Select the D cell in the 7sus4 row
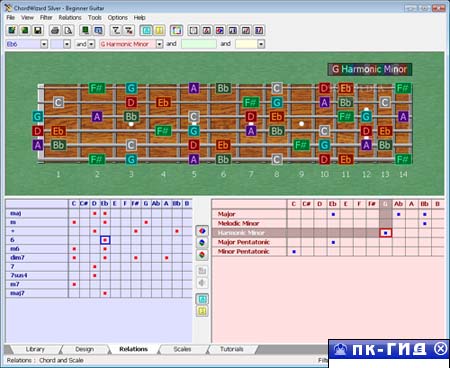450x368 pixels. point(95,276)
